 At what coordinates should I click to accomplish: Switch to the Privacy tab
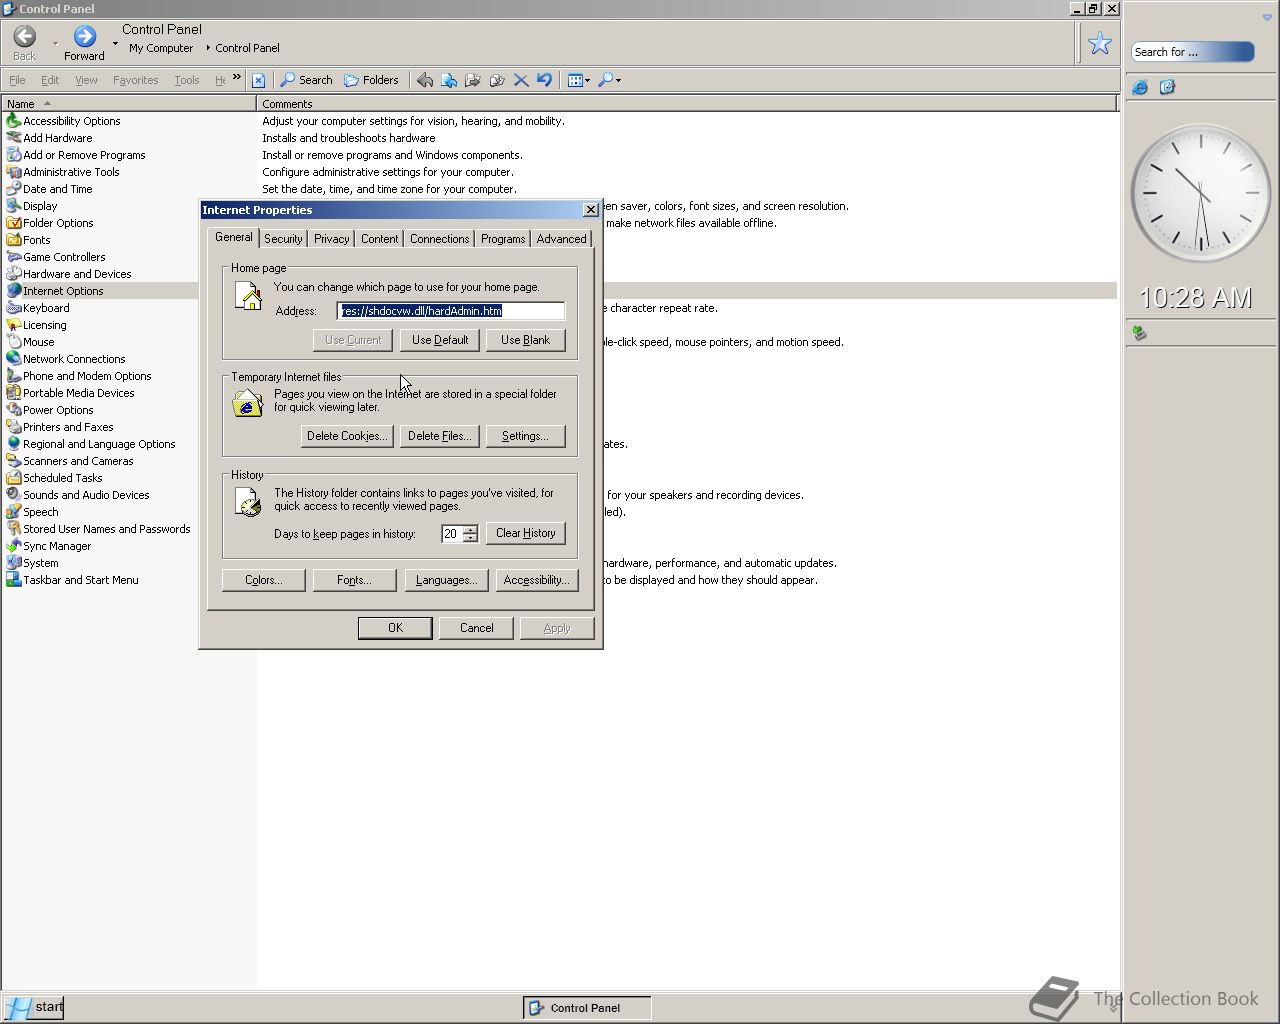click(x=331, y=239)
